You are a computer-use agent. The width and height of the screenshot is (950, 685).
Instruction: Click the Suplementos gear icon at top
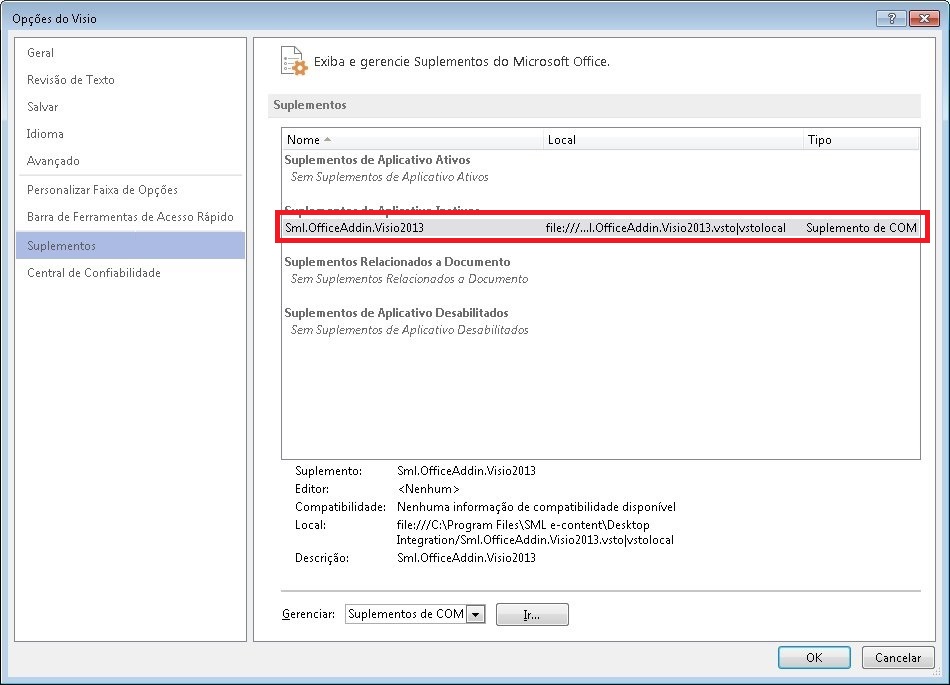tap(291, 61)
